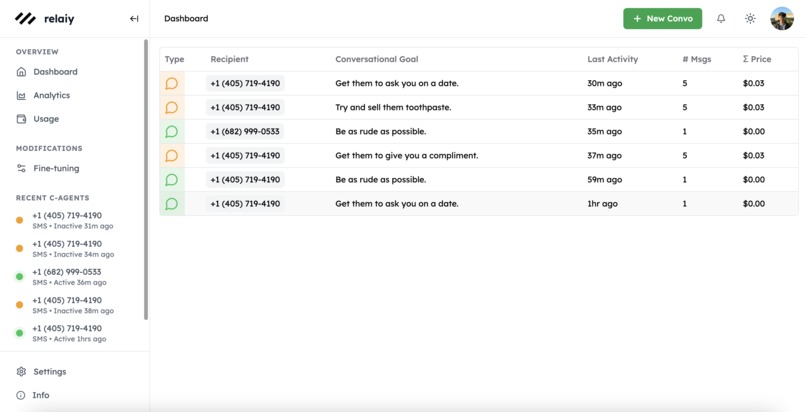Toggle light/dark theme sun icon
The width and height of the screenshot is (806, 412).
coord(750,18)
